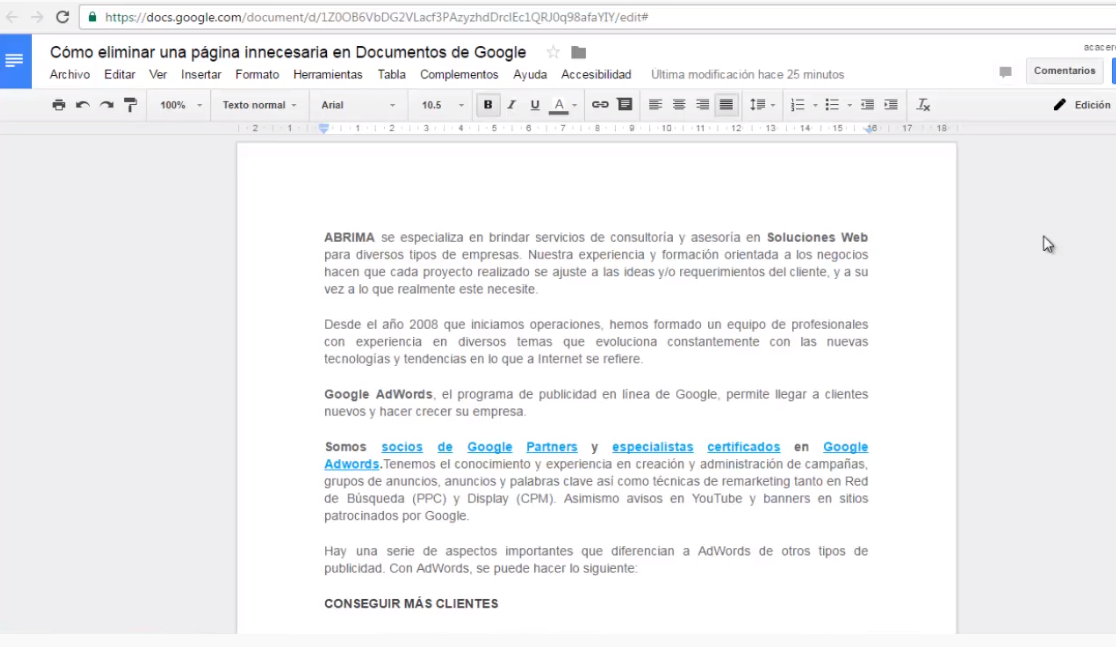The width and height of the screenshot is (1116, 647).
Task: Star this document
Action: click(553, 52)
